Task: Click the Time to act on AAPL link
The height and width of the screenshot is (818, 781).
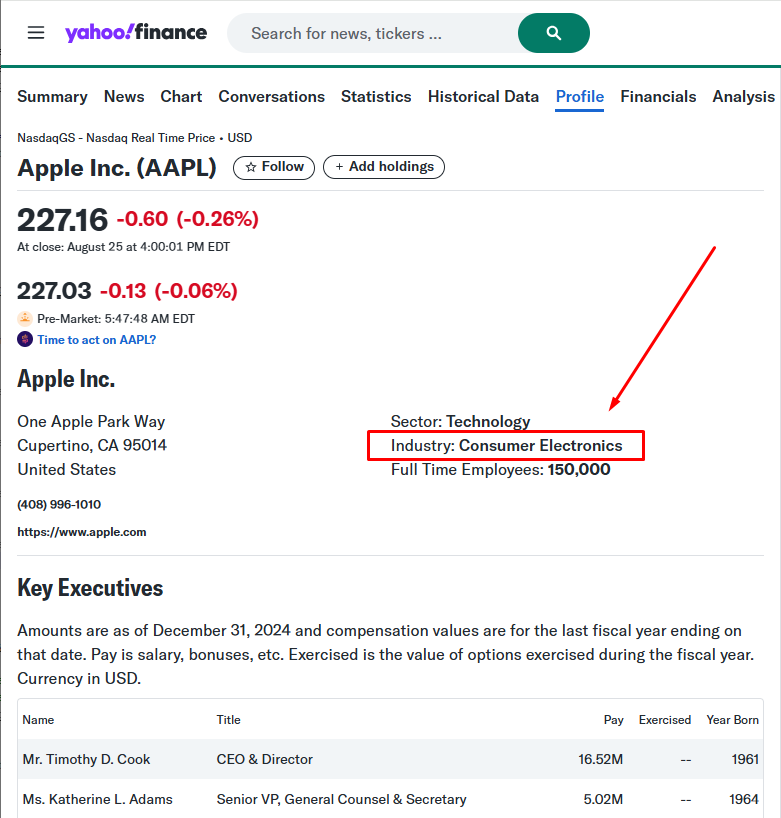Action: point(96,340)
